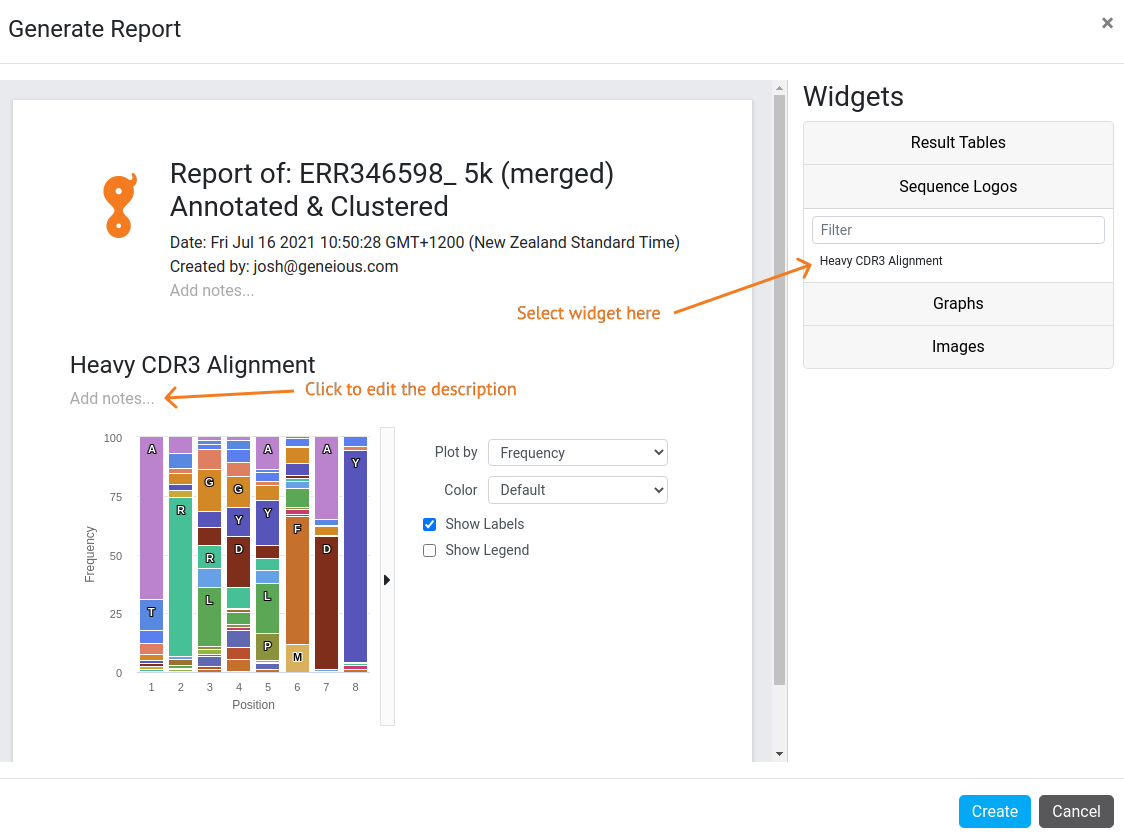Click the widget Filter input field

click(x=958, y=230)
